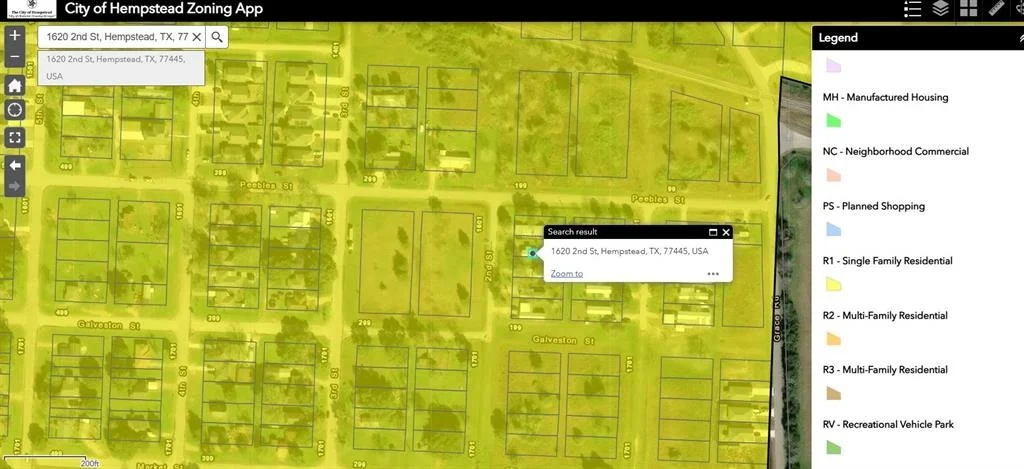Click the Search result popup title
This screenshot has height=469, width=1024.
pyautogui.click(x=572, y=232)
